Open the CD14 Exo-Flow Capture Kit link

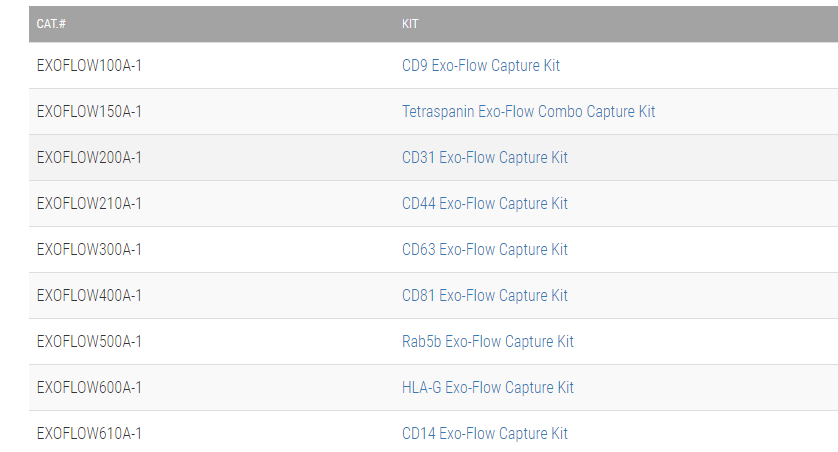click(484, 433)
